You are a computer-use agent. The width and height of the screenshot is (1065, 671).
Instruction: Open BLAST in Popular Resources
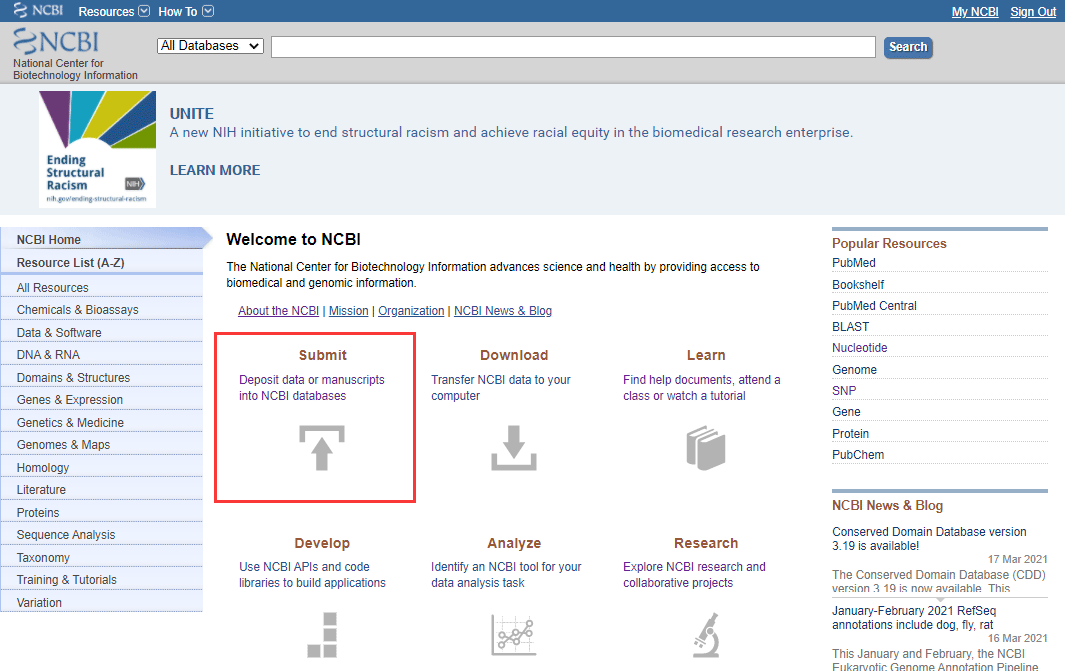pyautogui.click(x=850, y=327)
